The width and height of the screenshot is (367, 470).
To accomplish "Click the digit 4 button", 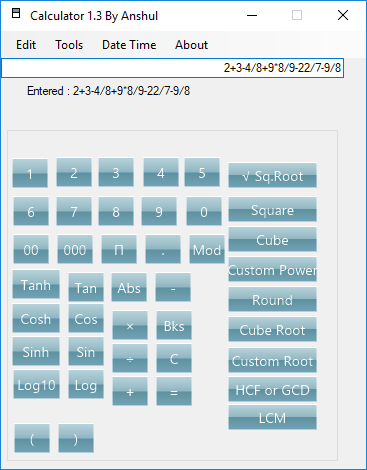I will point(161,172).
